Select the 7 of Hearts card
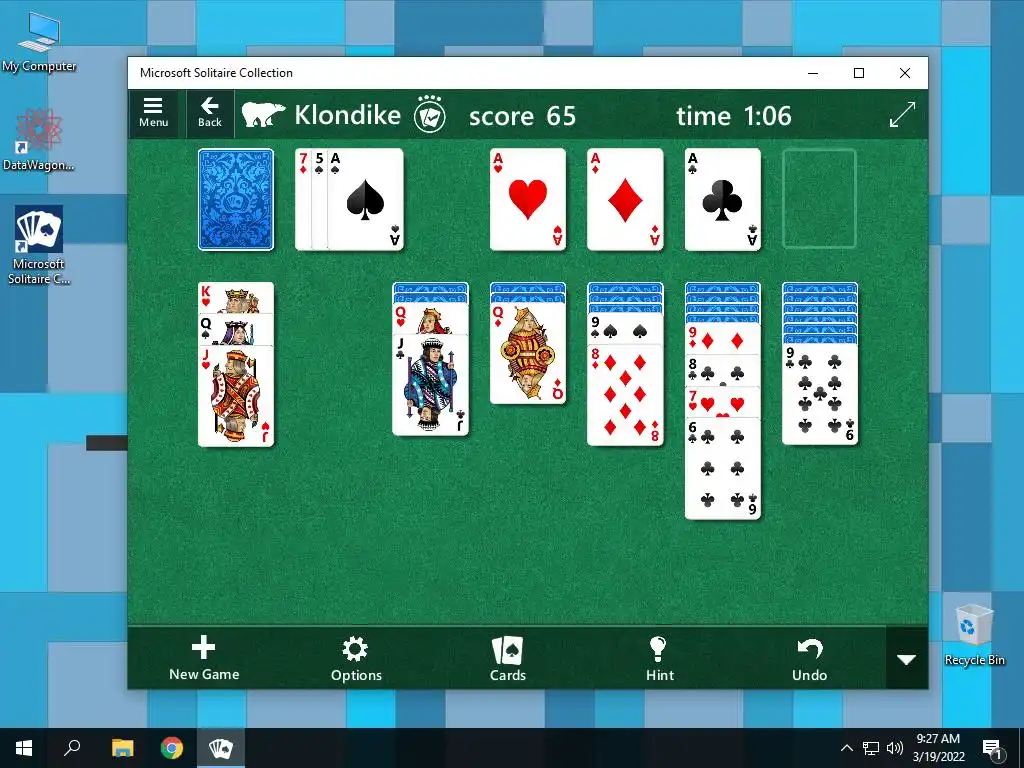 point(722,402)
